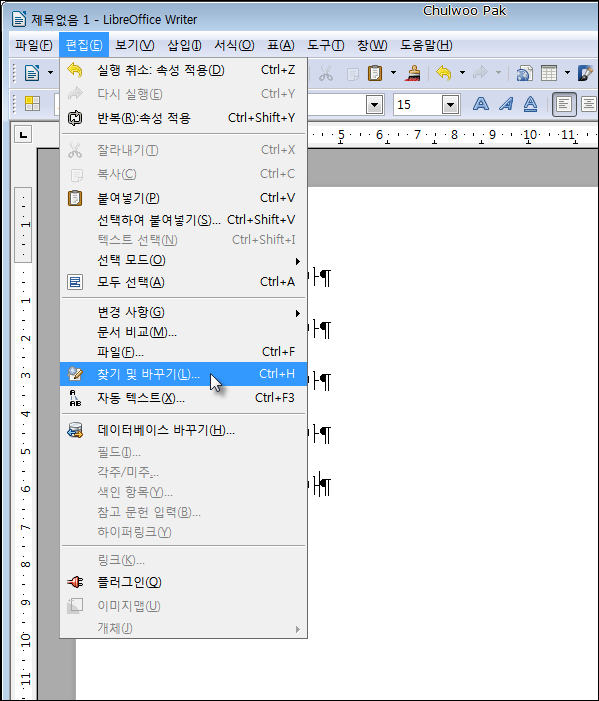Click the Cut scissors toolbar icon
This screenshot has height=701, width=599.
(326, 73)
